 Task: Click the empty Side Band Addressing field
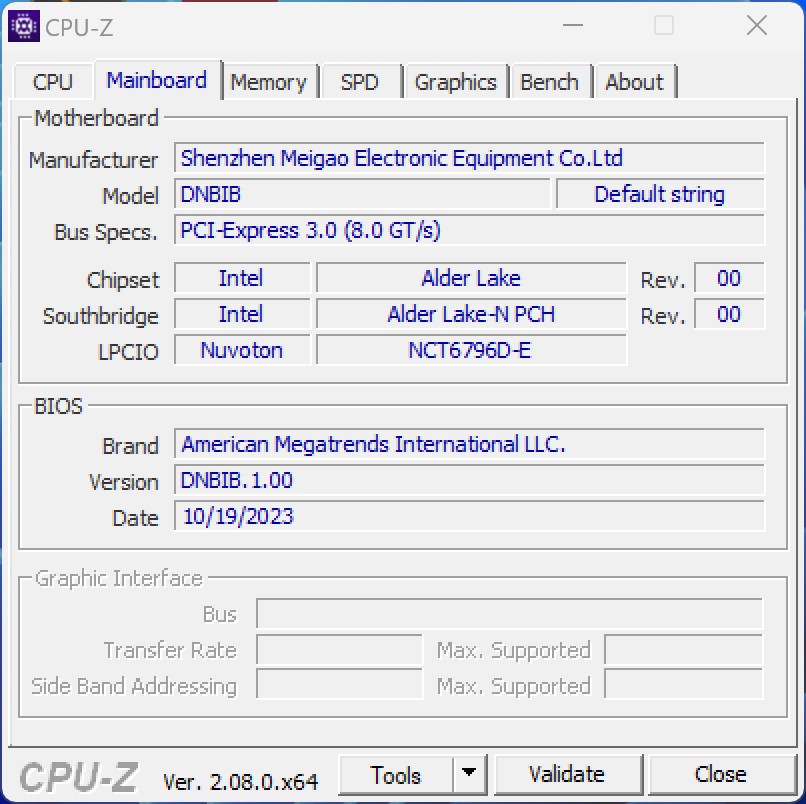coord(339,684)
